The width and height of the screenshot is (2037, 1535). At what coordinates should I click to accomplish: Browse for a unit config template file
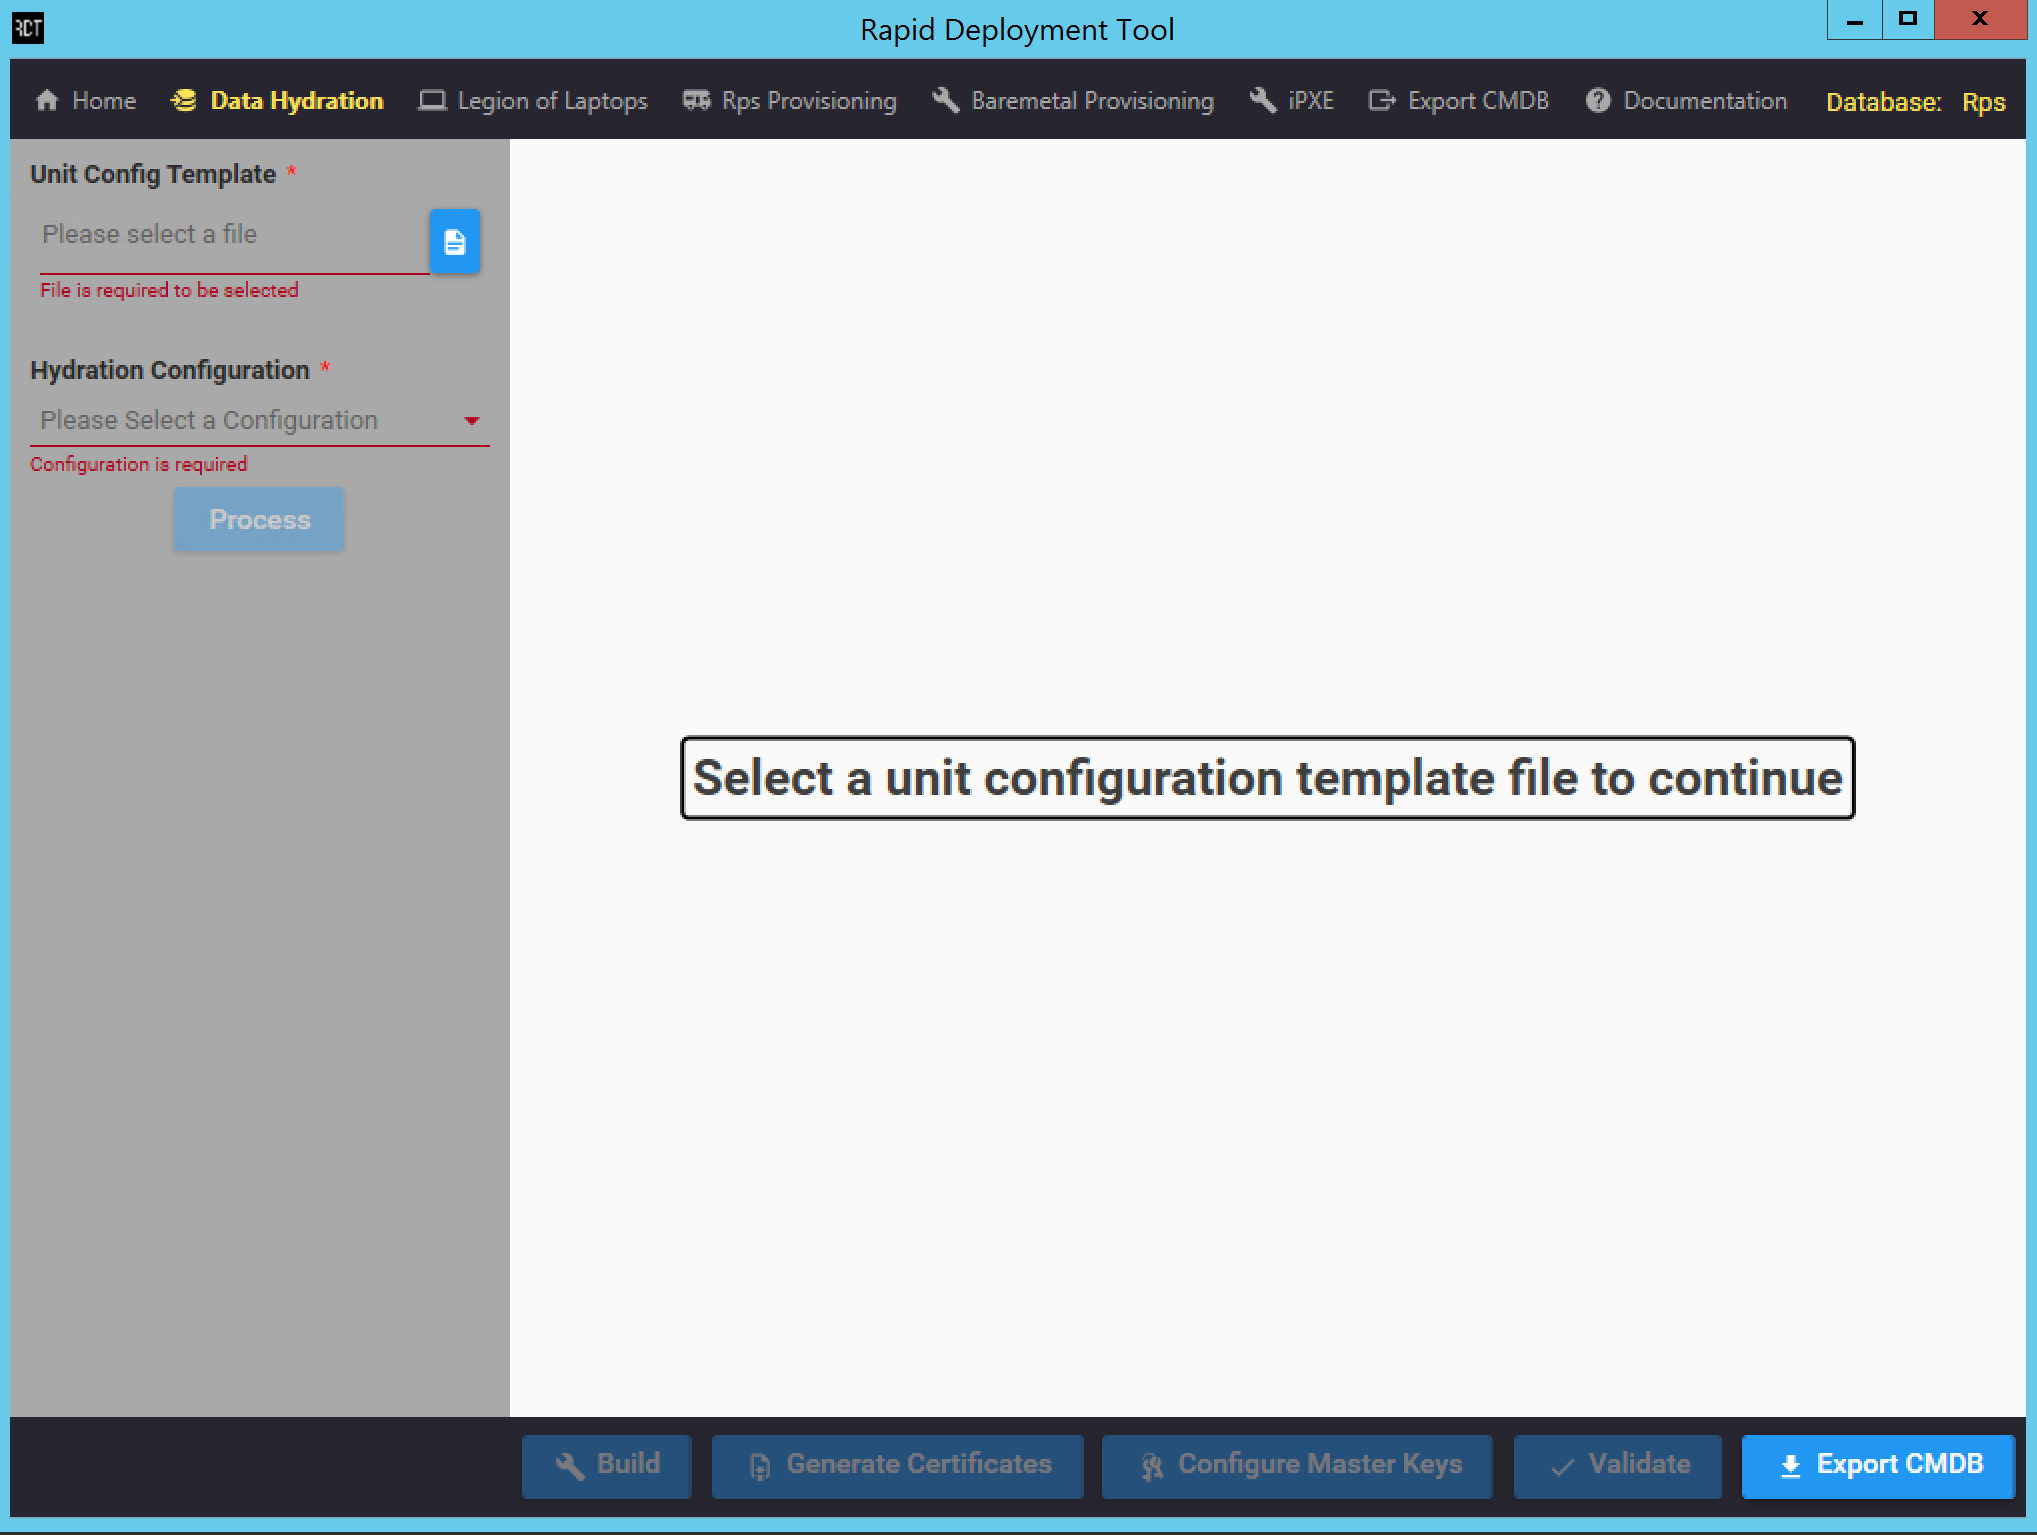tap(455, 242)
